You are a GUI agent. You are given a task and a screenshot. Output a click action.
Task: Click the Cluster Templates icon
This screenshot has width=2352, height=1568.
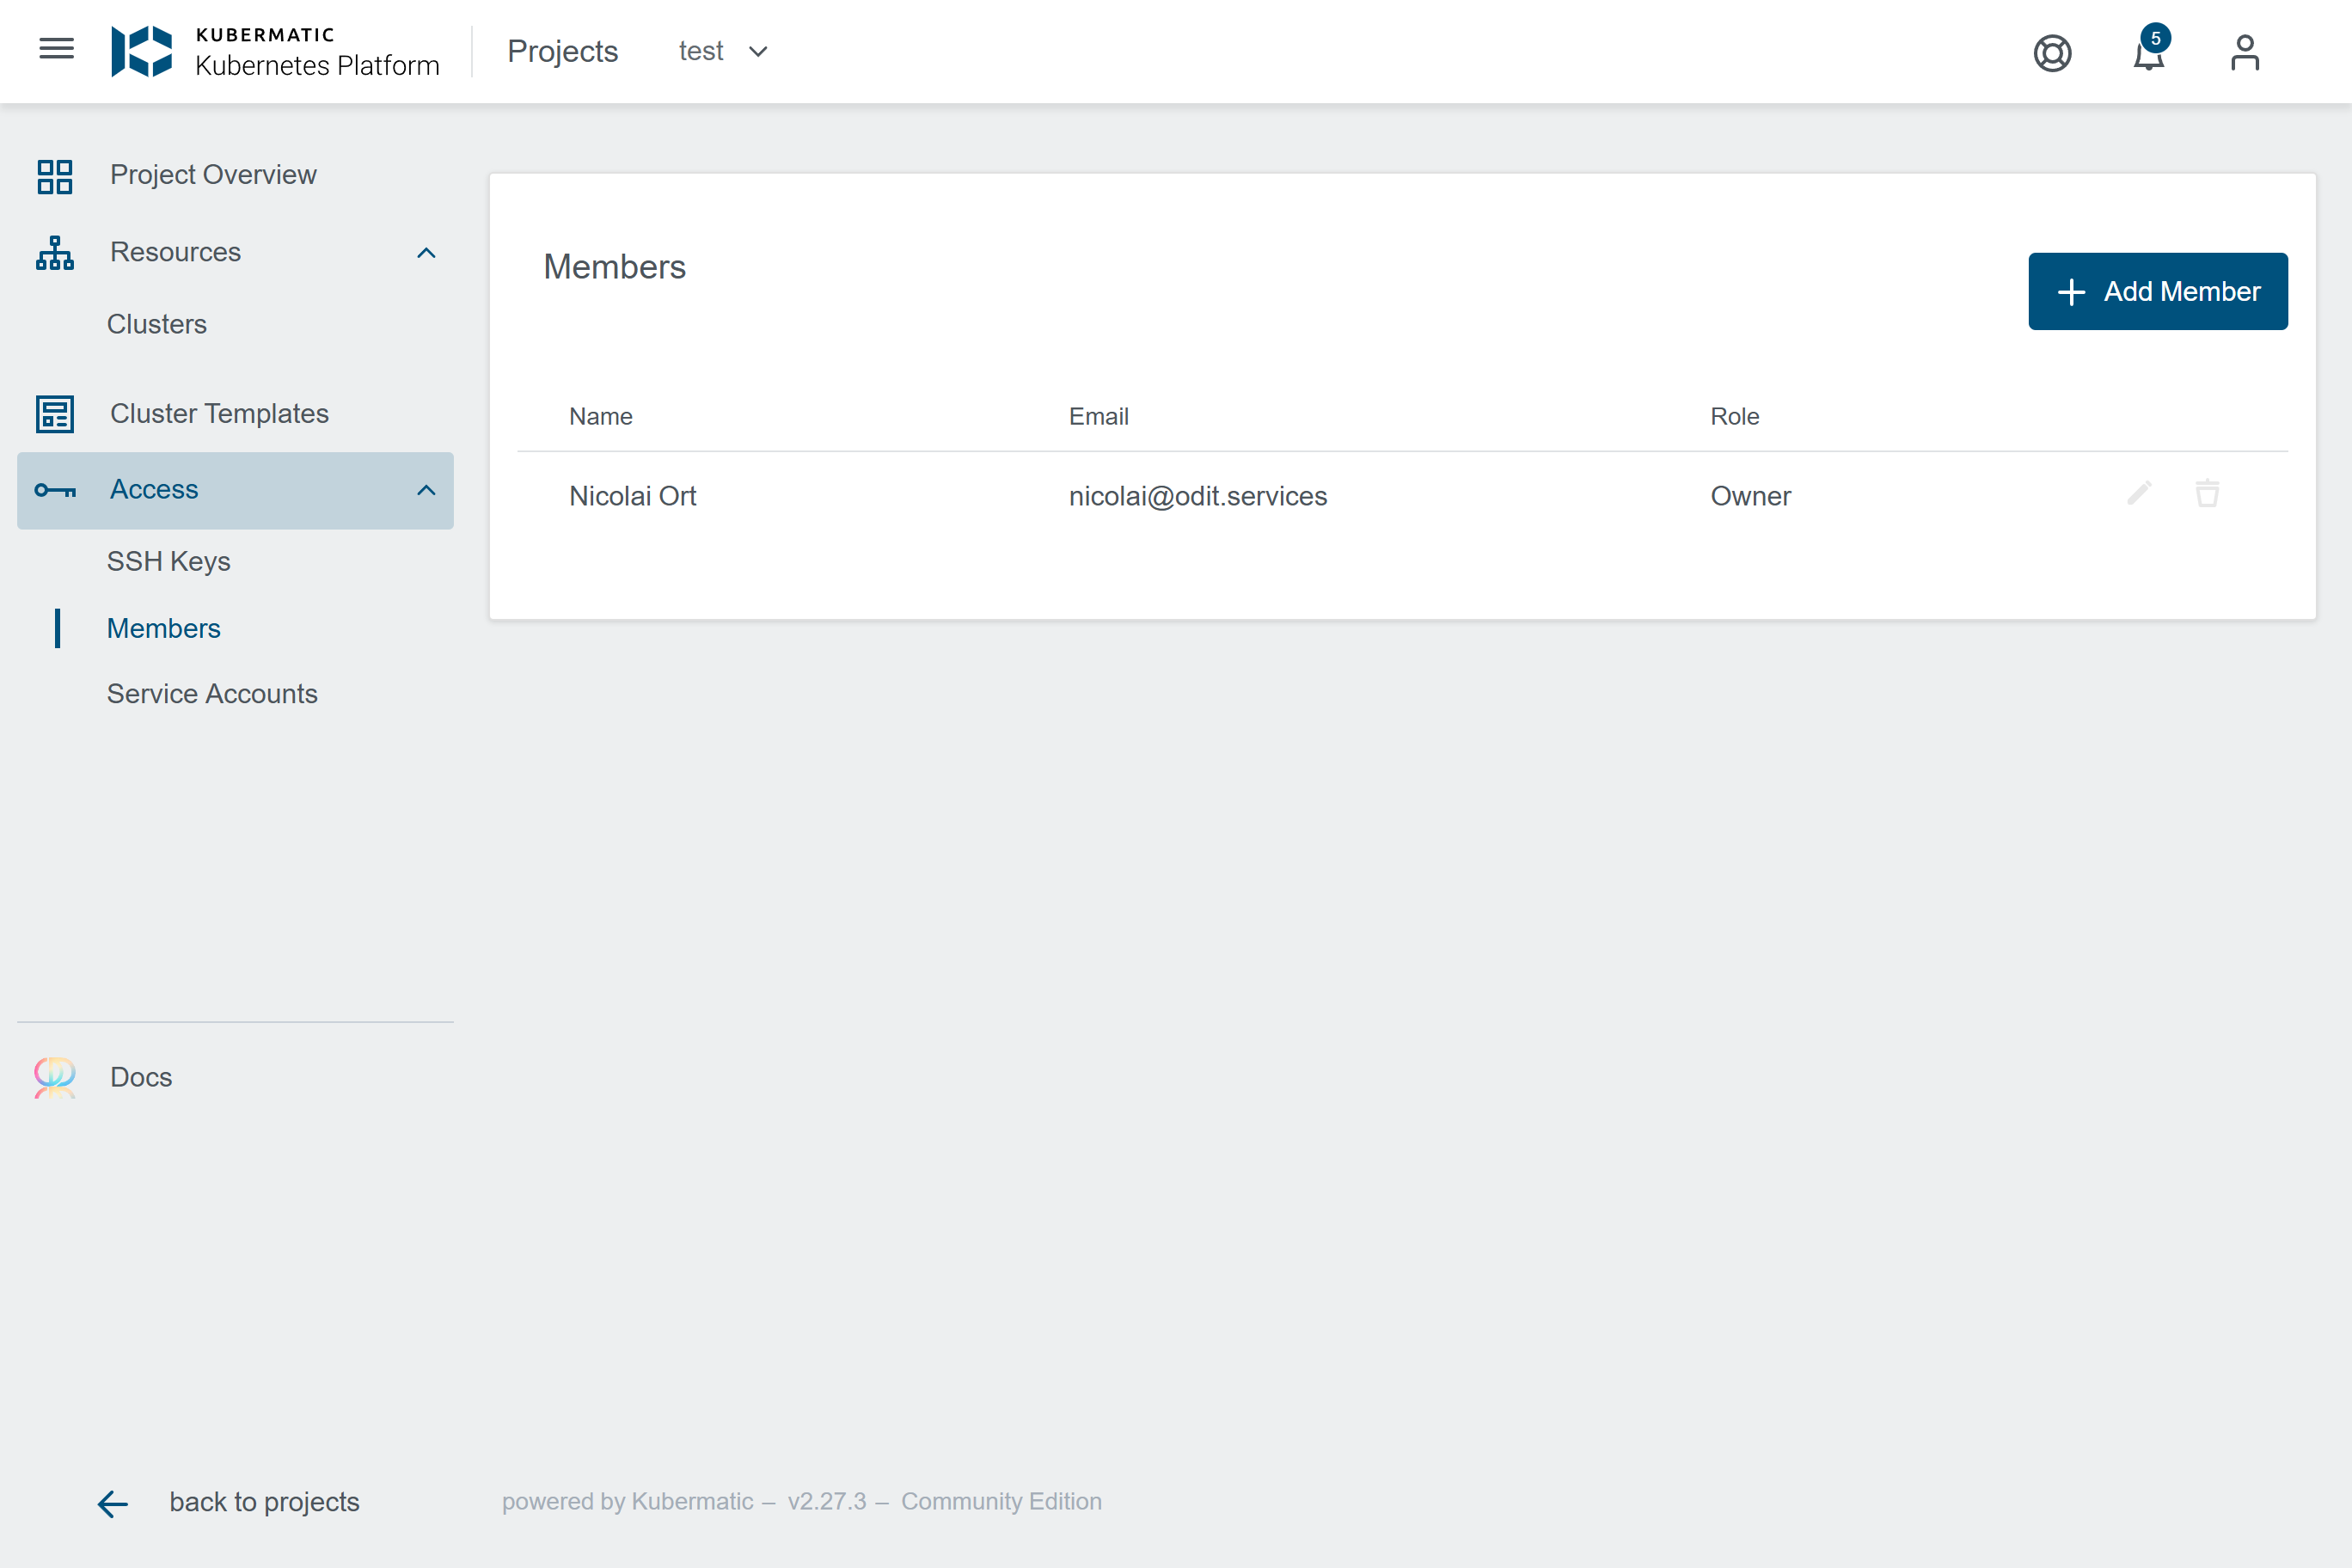pyautogui.click(x=54, y=414)
